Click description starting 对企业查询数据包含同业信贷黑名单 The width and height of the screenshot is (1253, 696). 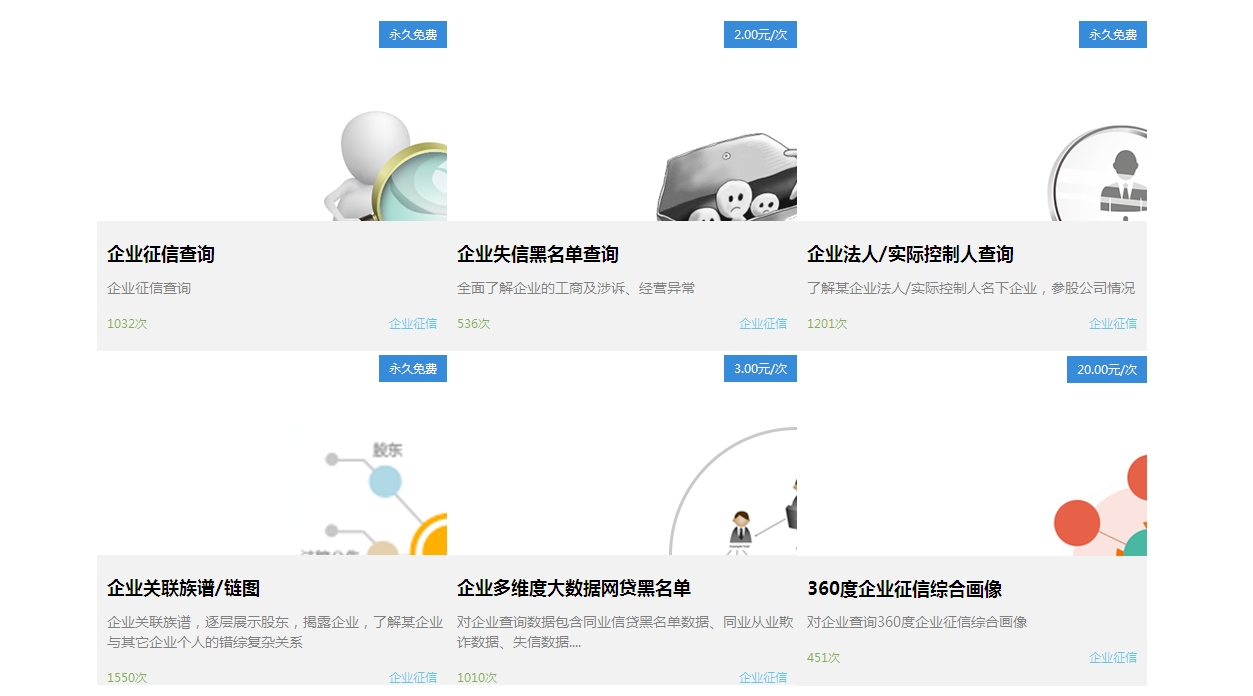pos(625,632)
